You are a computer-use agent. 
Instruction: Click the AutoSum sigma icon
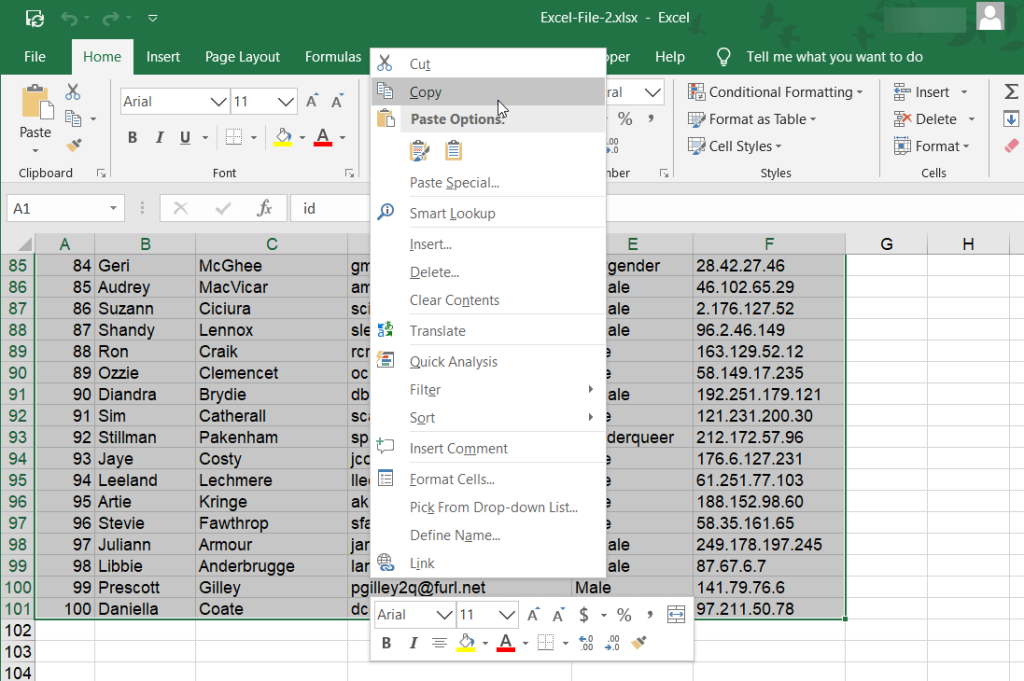[1010, 92]
